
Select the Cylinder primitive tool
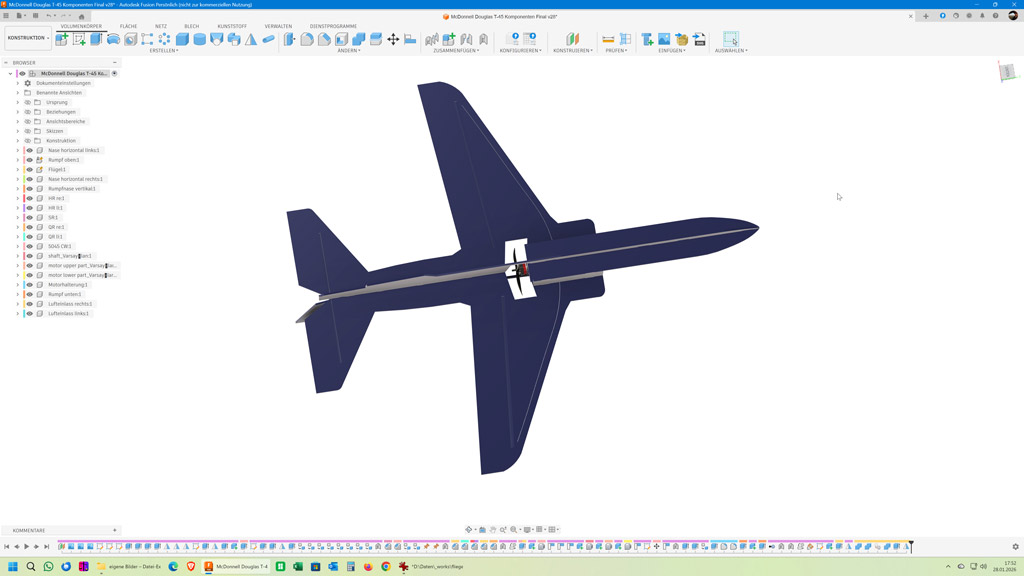200,39
